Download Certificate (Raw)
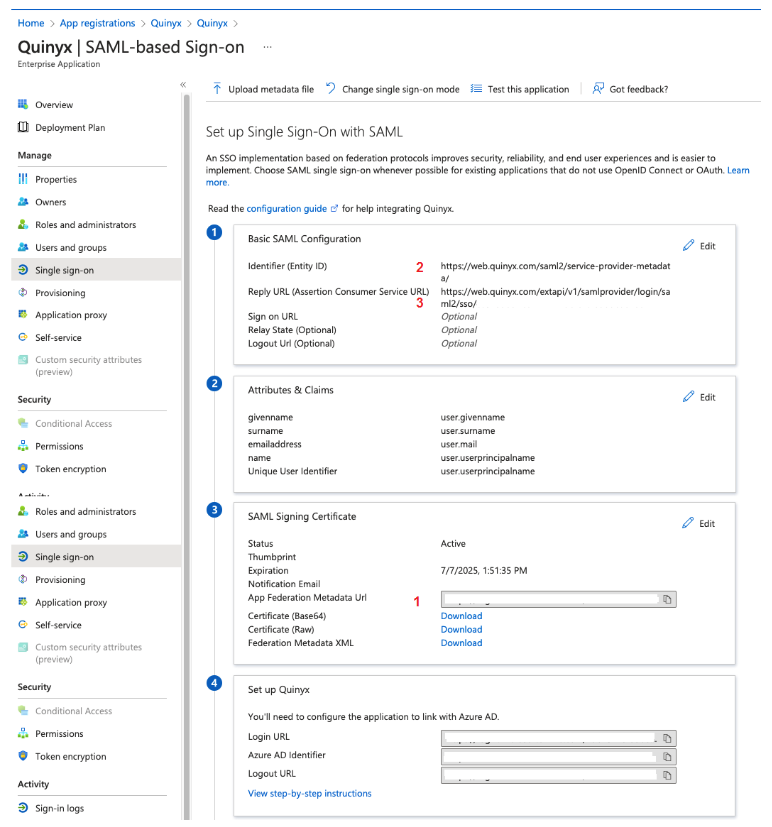Image resolution: width=772 pixels, height=827 pixels. tap(461, 629)
